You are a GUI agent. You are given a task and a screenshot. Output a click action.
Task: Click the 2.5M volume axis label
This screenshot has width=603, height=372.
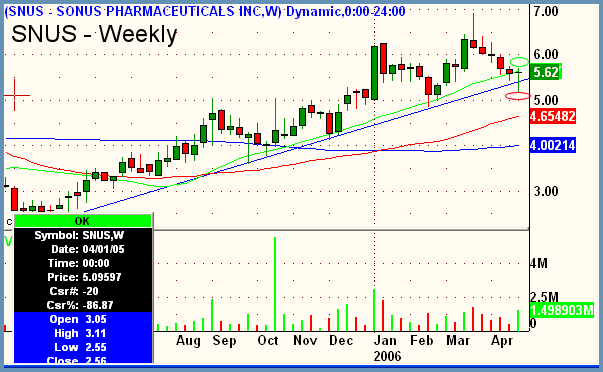(x=544, y=297)
